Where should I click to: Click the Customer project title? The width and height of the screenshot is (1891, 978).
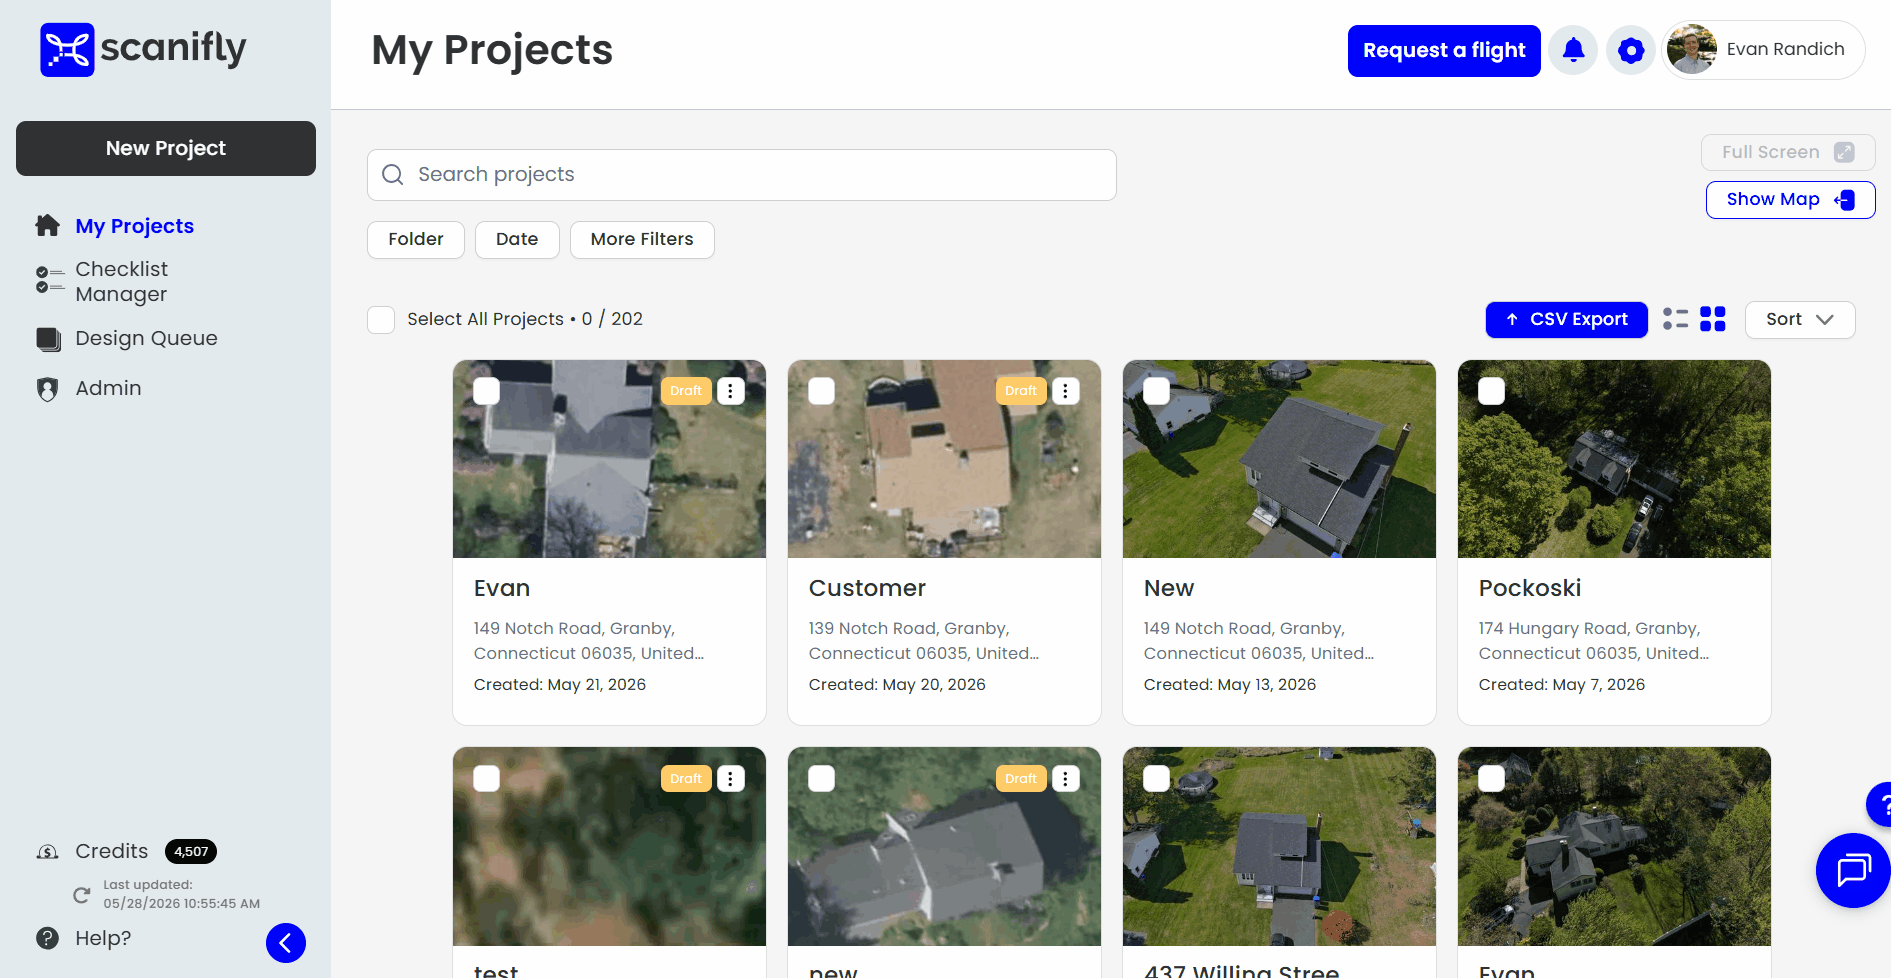click(x=867, y=589)
